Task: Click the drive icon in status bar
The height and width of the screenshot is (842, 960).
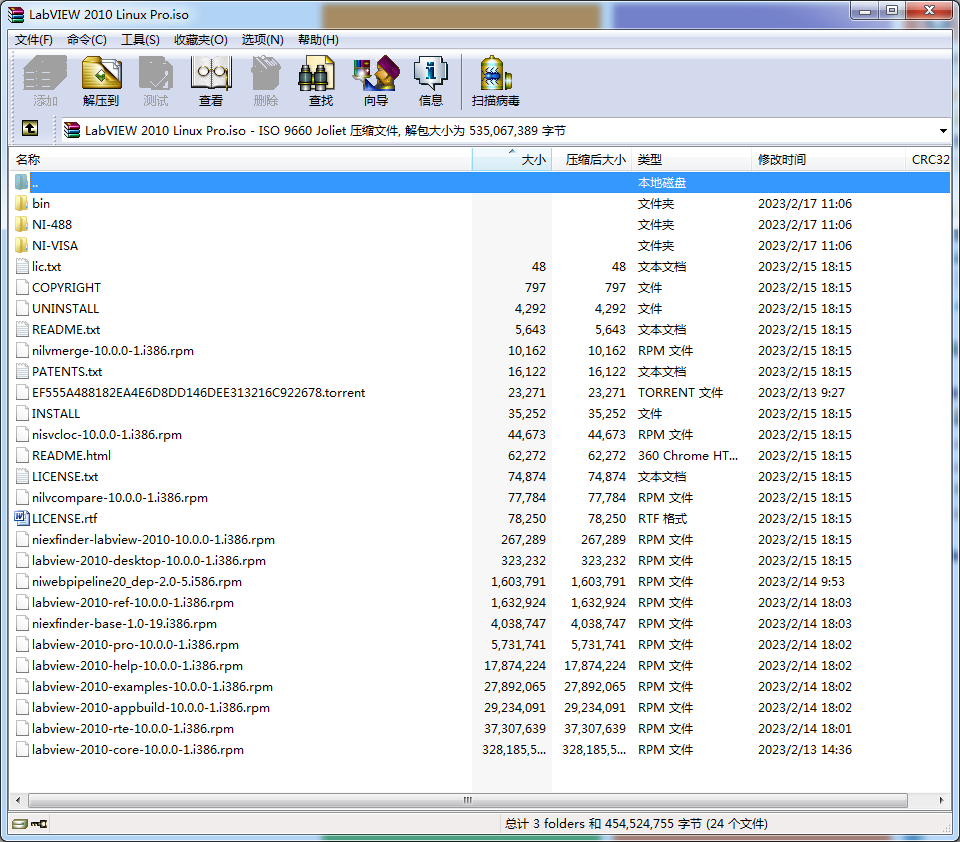Action: click(20, 824)
